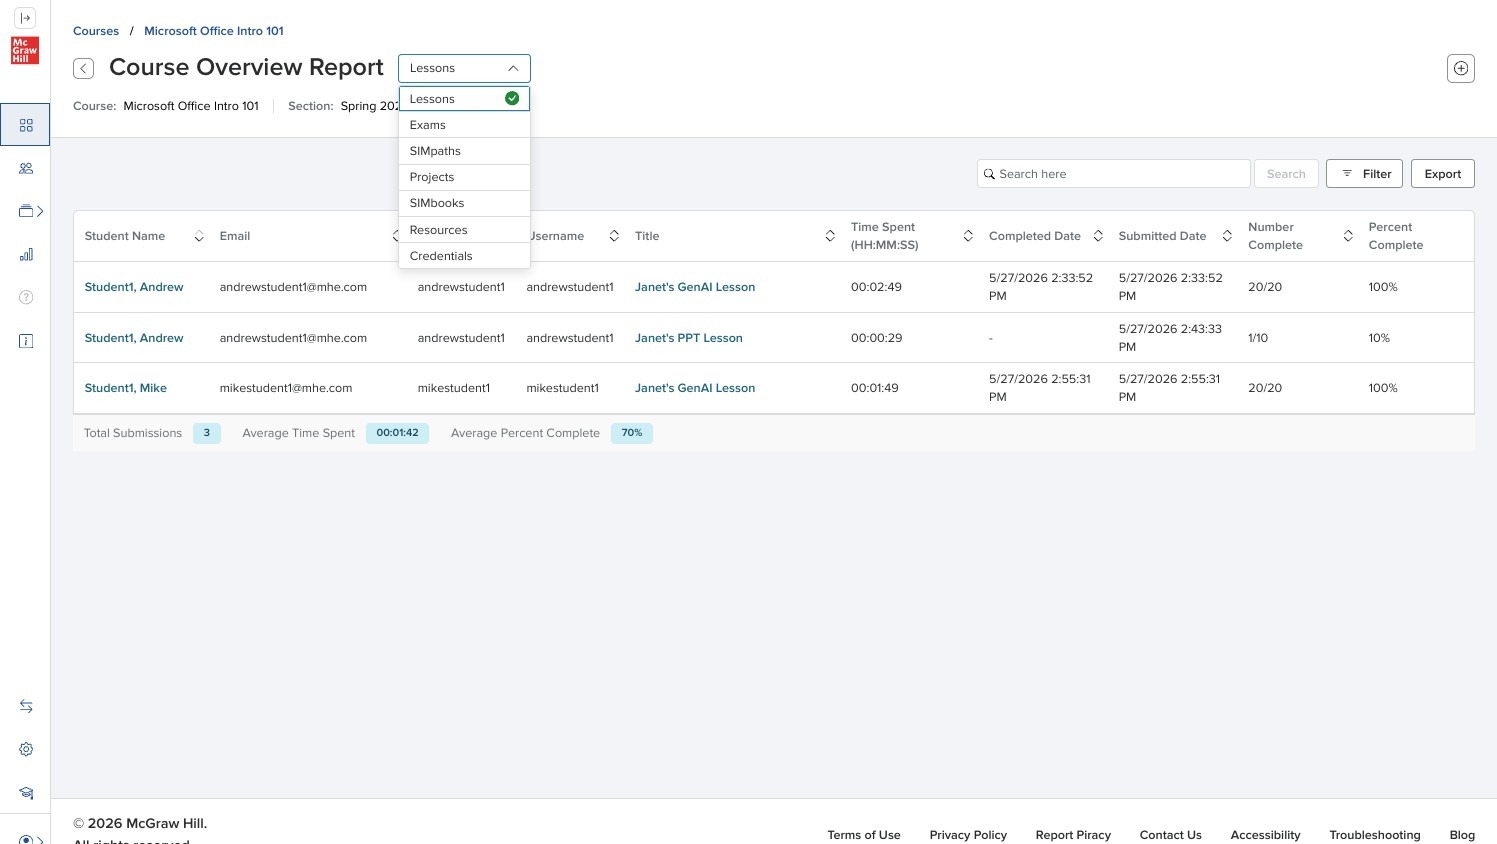Select Credentials in the dropdown list
1497x844 pixels.
click(464, 256)
